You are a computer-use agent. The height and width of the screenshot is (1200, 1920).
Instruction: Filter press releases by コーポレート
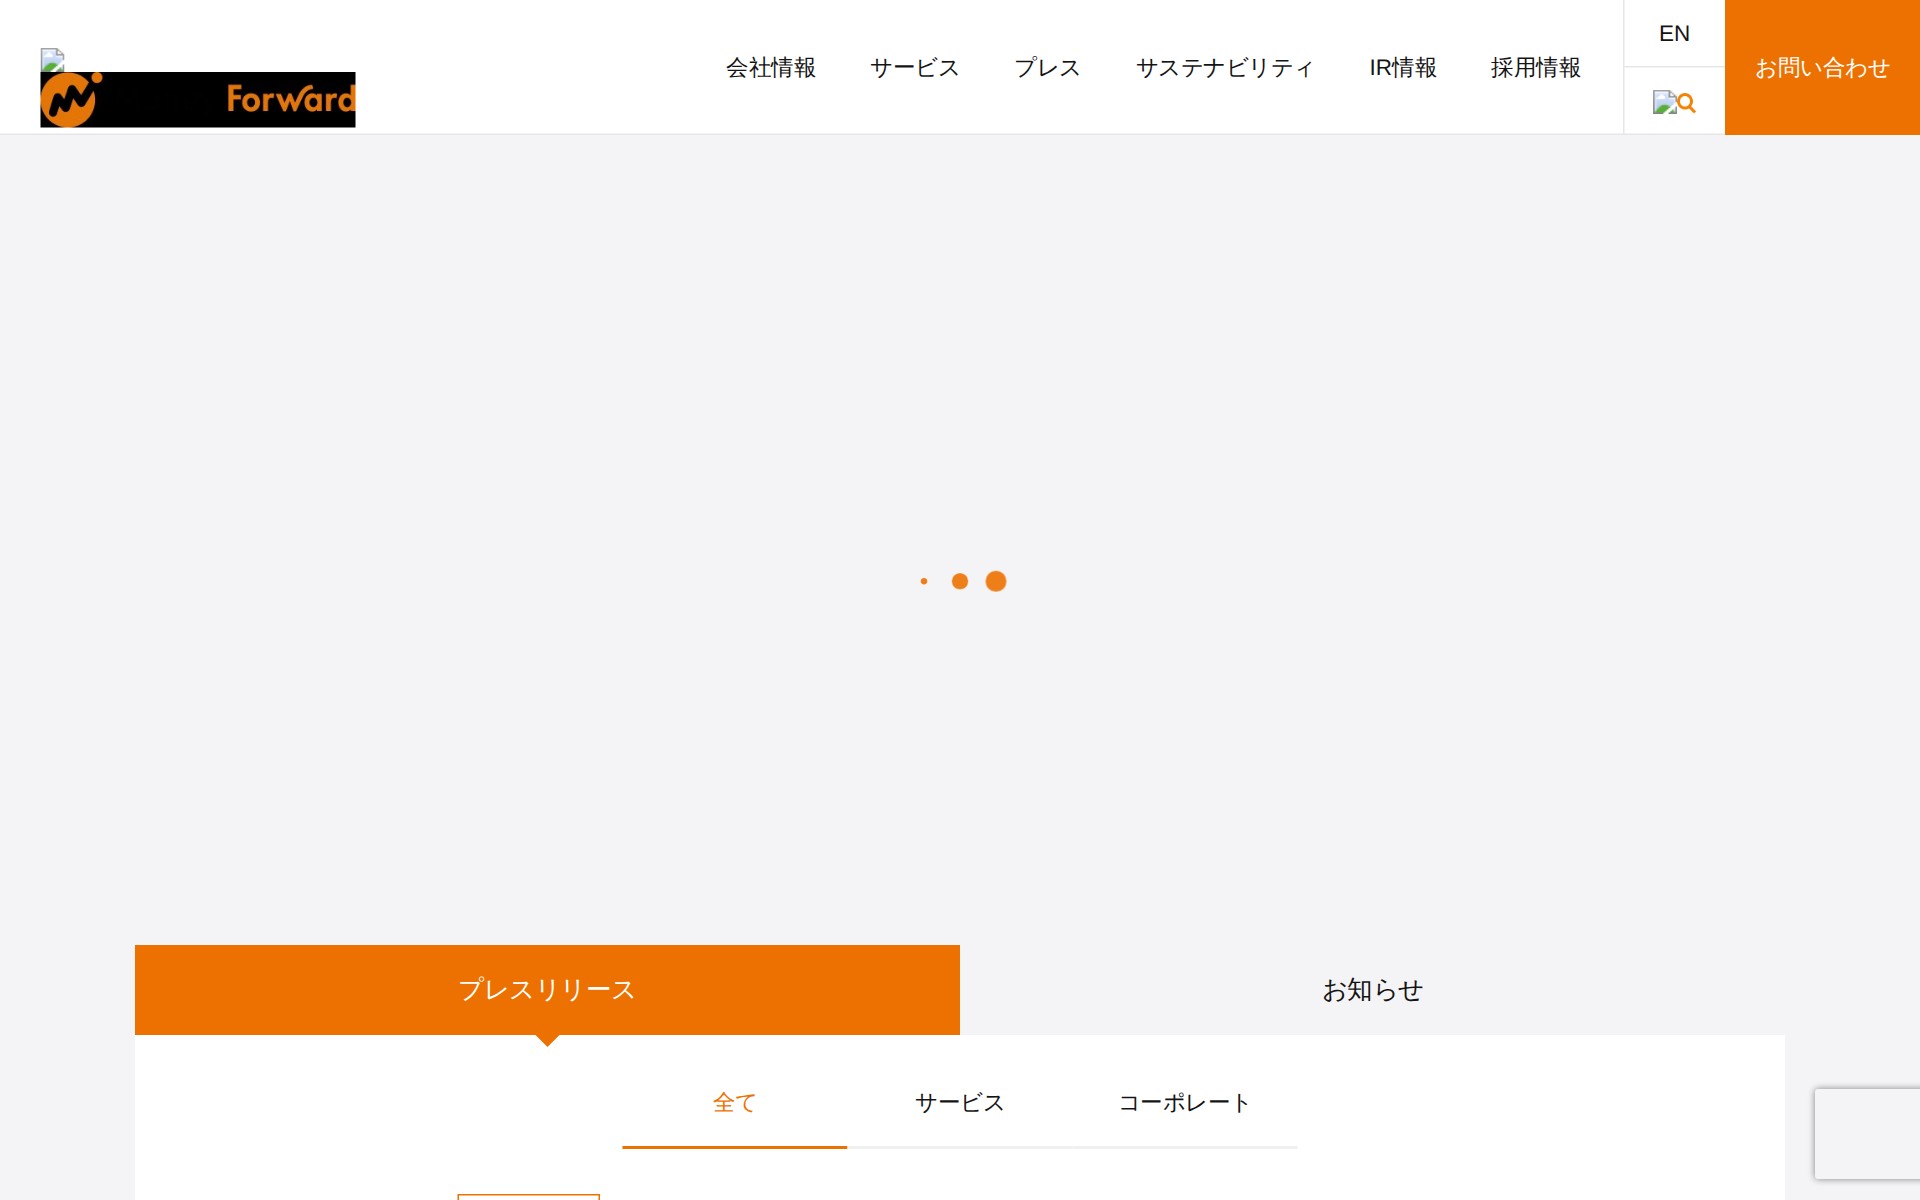pyautogui.click(x=1184, y=1102)
